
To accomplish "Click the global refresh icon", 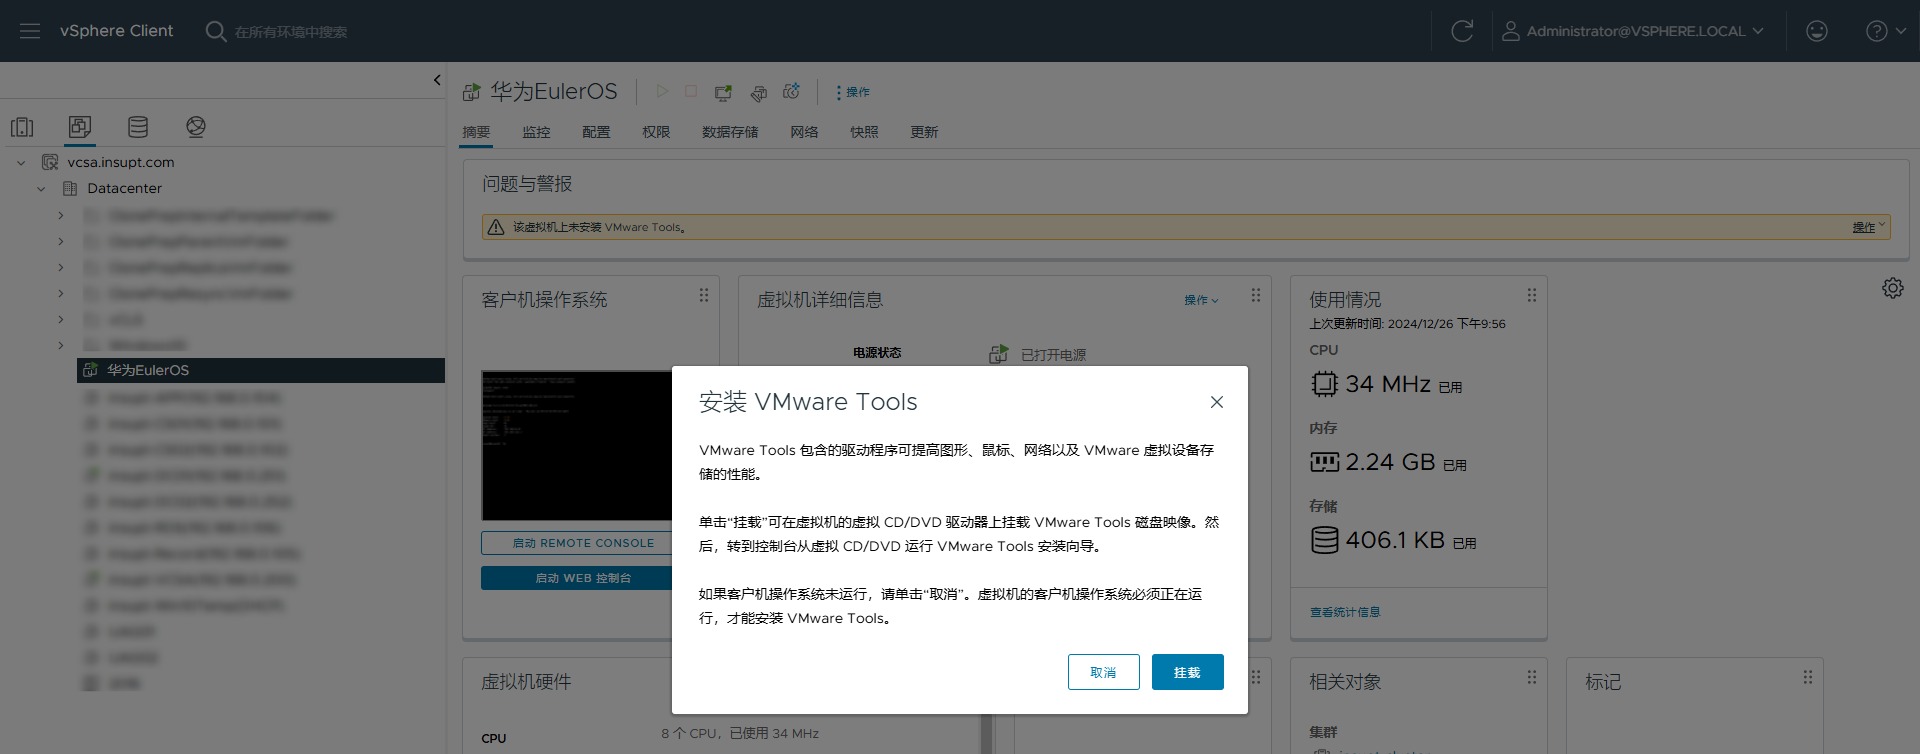I will [1461, 31].
